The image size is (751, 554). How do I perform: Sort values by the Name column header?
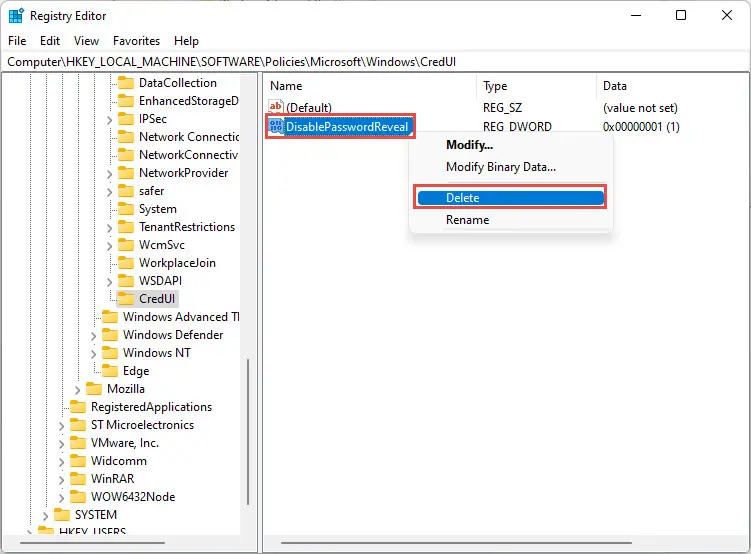[x=370, y=86]
